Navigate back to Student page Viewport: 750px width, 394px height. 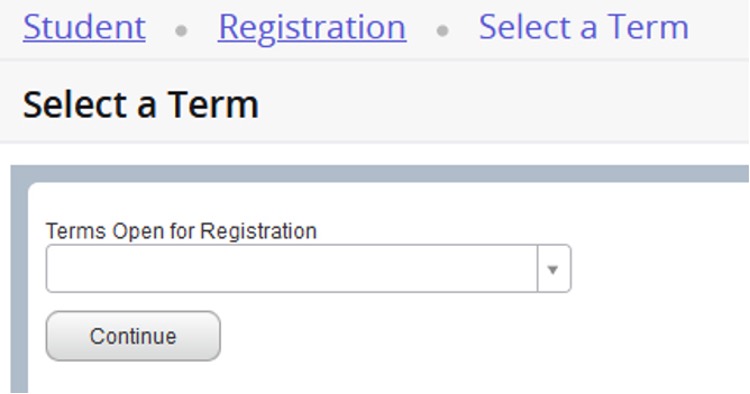pos(84,27)
